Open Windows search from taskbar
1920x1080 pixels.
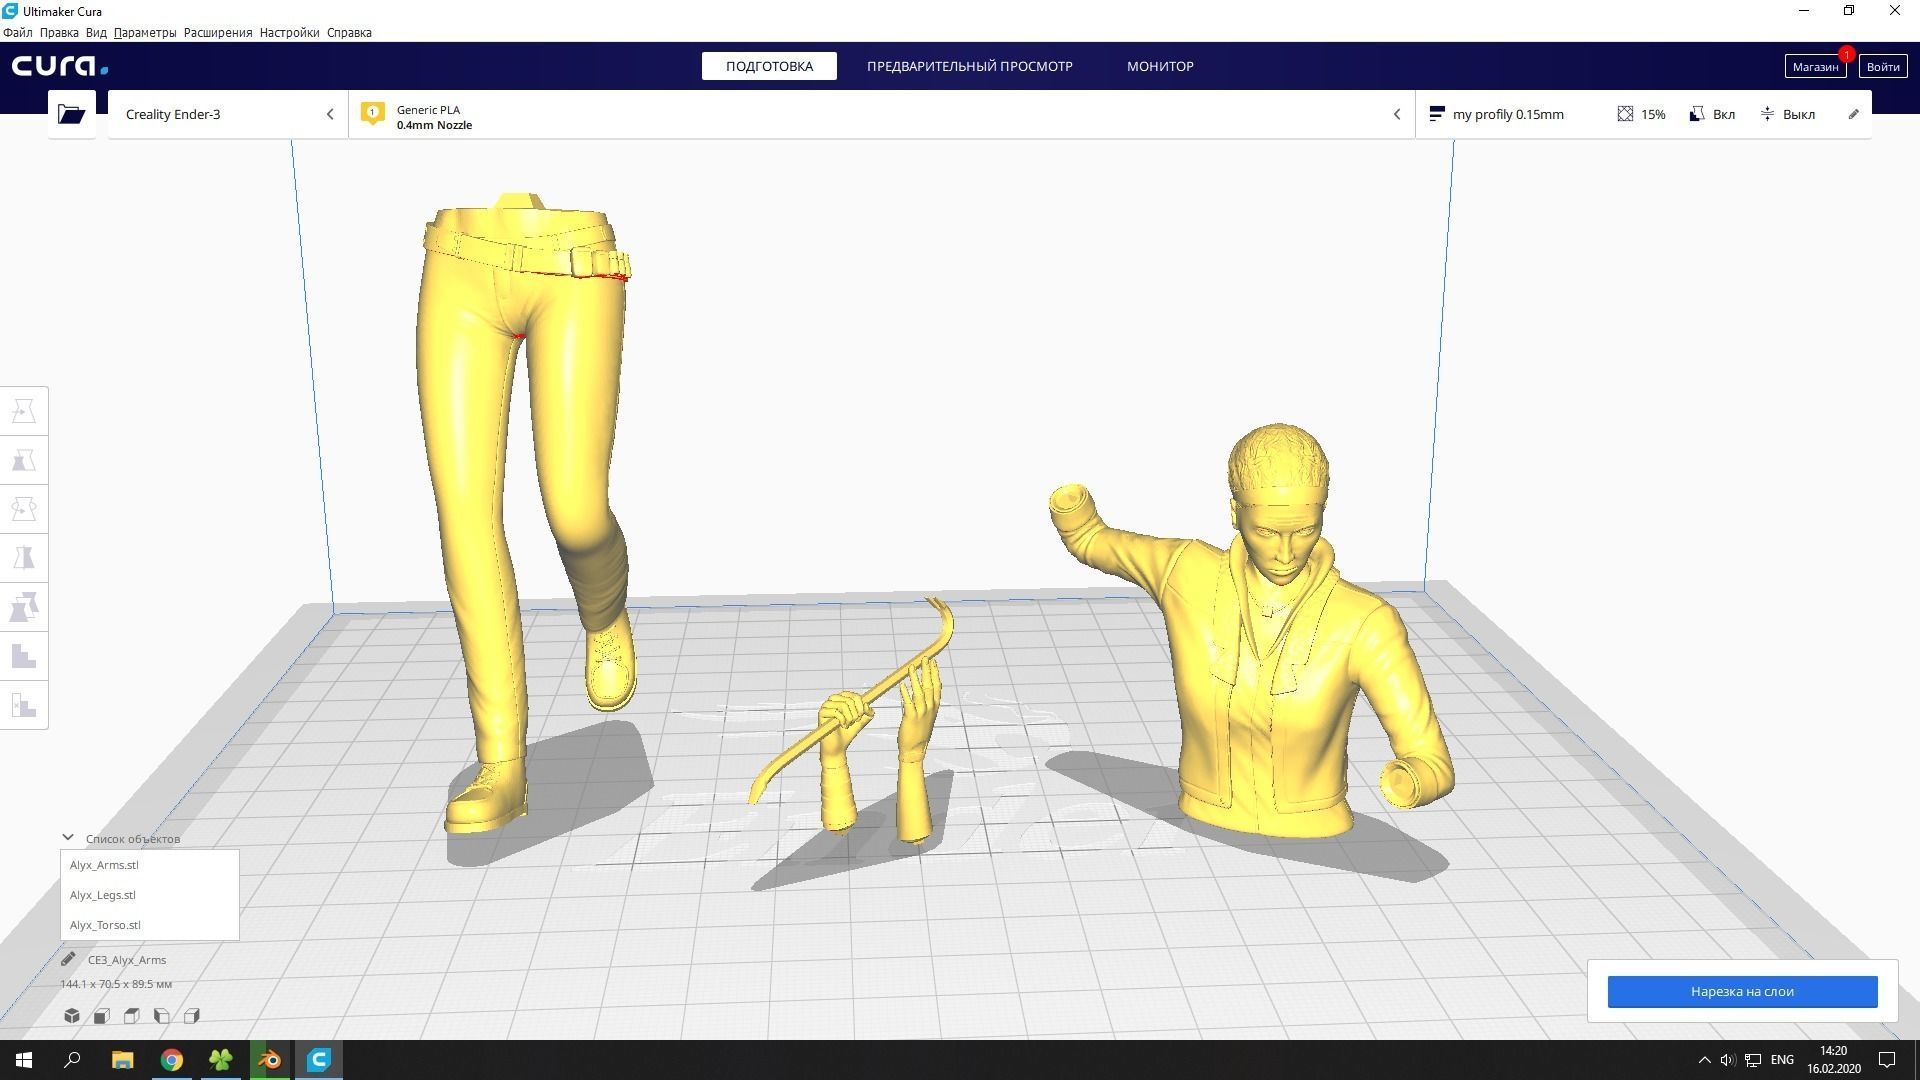click(x=72, y=1060)
